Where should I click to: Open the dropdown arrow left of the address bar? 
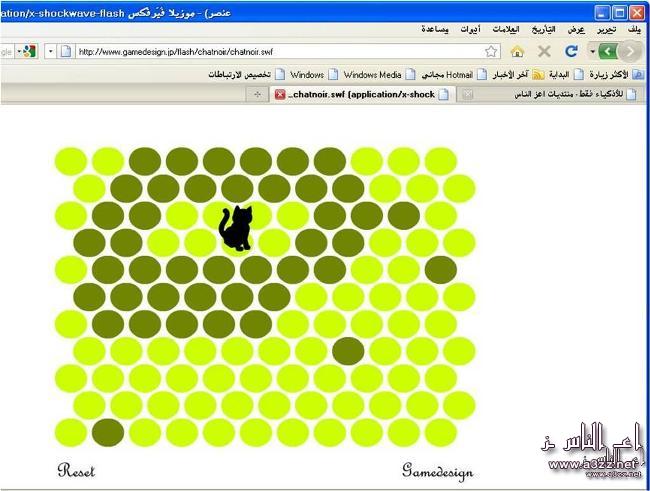pyautogui.click(x=51, y=52)
